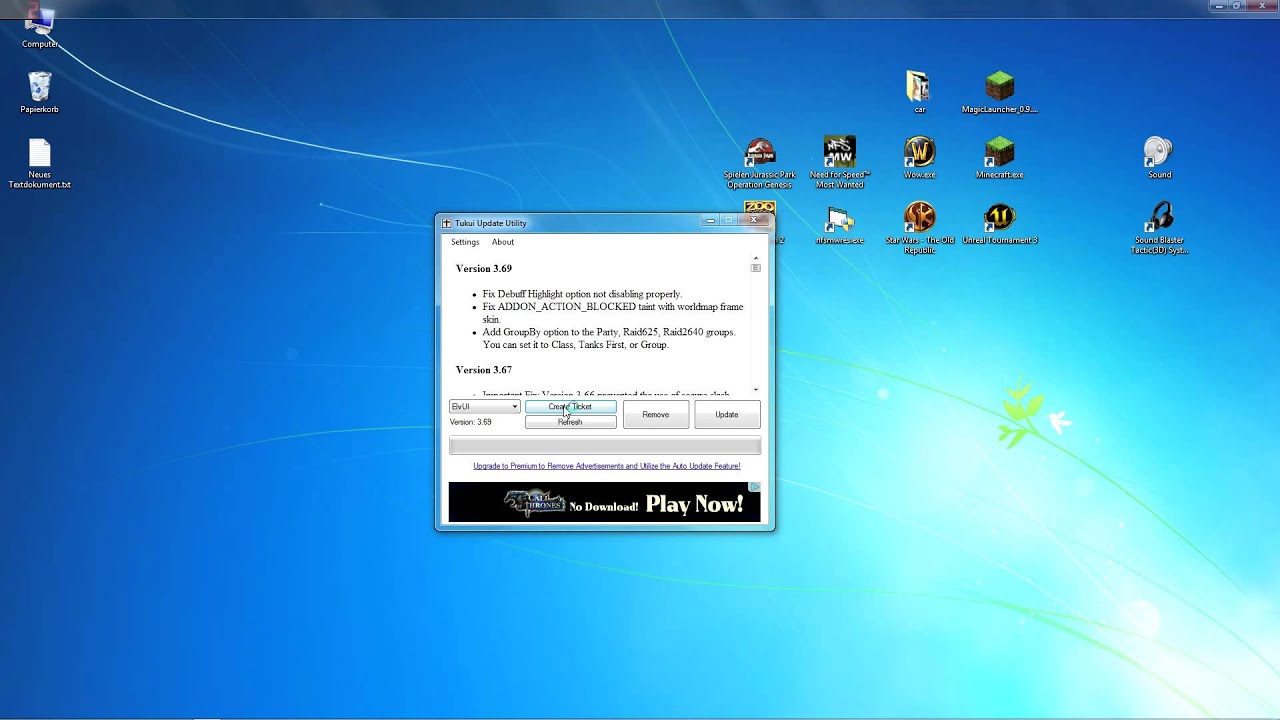Image resolution: width=1280 pixels, height=720 pixels.
Task: Click the Tukui Update Utility title icon
Action: tap(447, 223)
